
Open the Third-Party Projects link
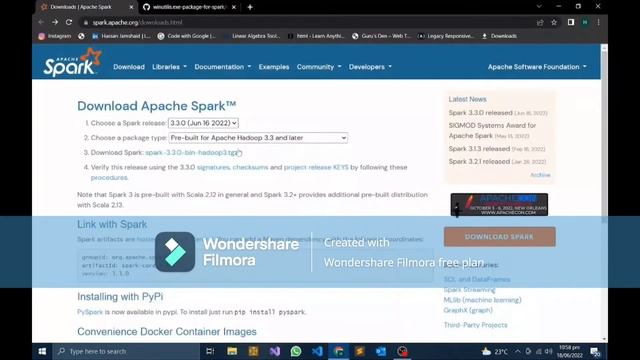coord(476,325)
